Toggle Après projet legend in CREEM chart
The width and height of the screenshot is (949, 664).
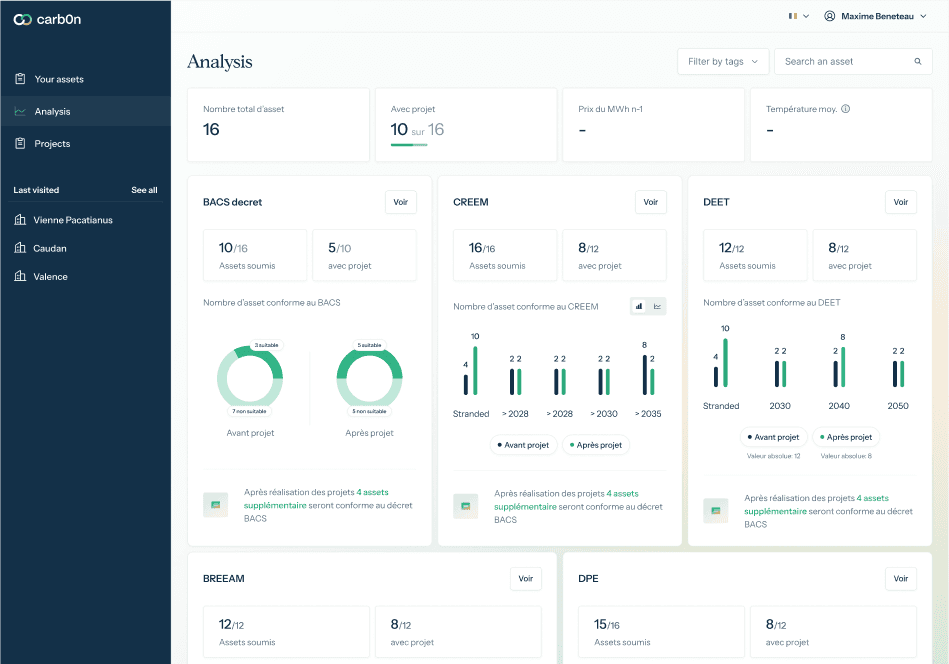(596, 445)
